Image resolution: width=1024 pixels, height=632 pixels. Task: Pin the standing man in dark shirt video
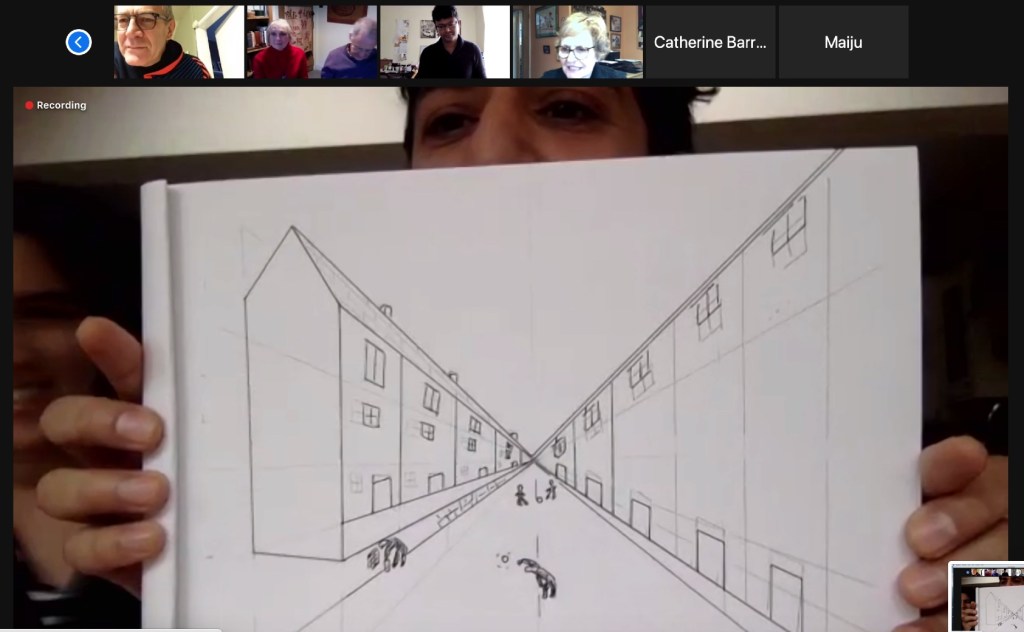pyautogui.click(x=445, y=42)
